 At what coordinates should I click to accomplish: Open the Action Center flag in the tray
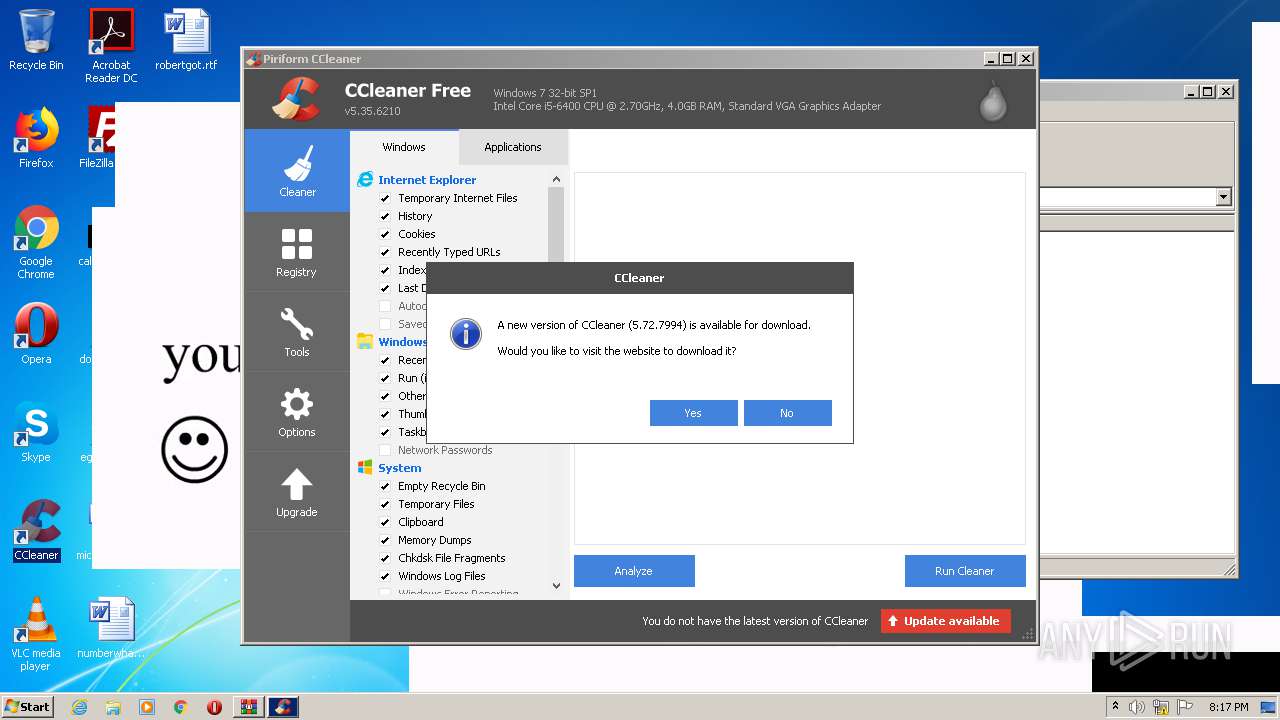point(1185,707)
